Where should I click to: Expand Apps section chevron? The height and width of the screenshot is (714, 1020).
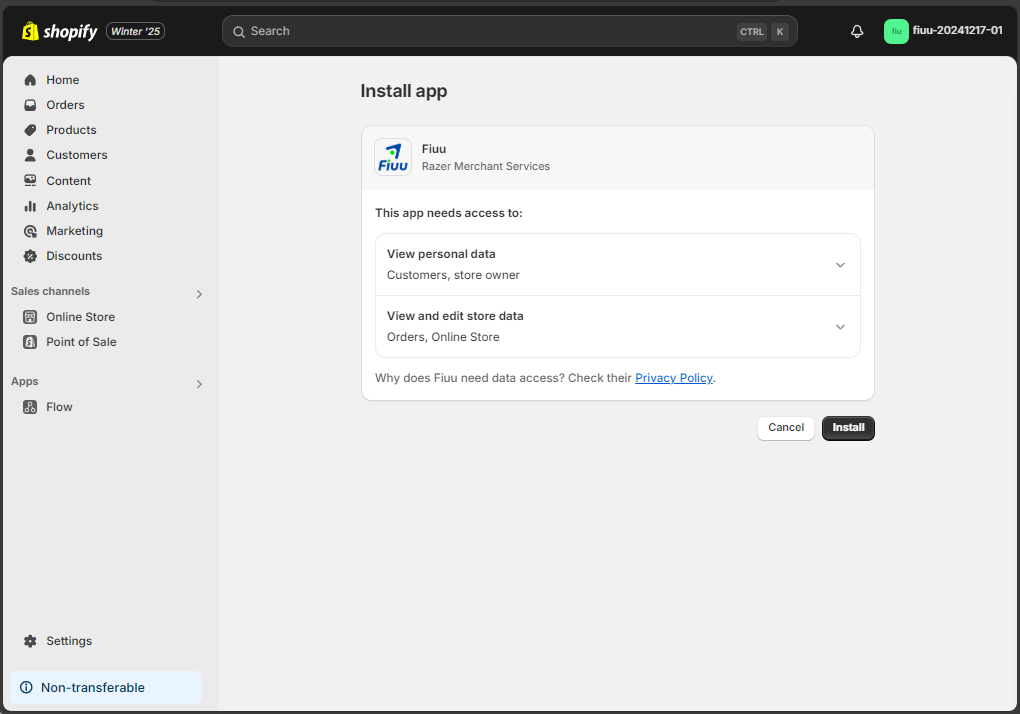pyautogui.click(x=199, y=384)
